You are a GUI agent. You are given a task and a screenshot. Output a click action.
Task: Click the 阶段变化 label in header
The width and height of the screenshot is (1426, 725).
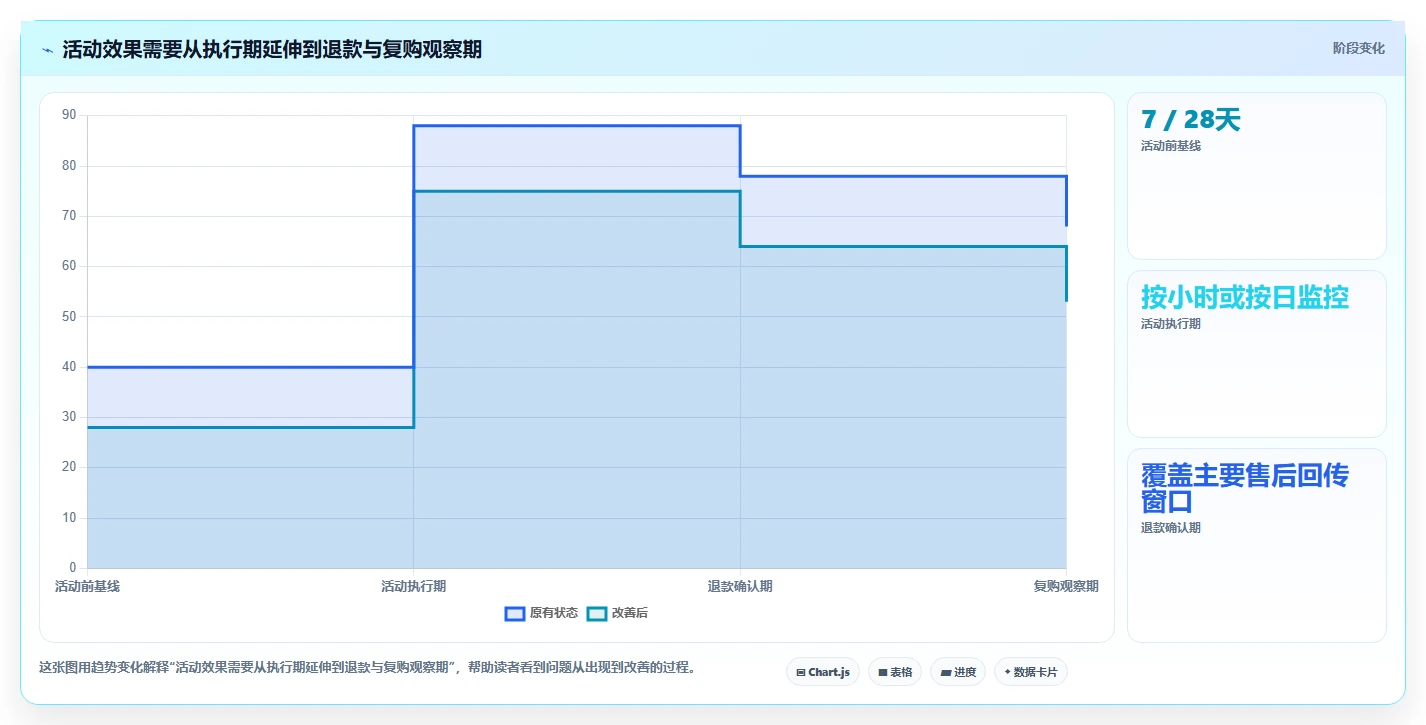pyautogui.click(x=1359, y=48)
